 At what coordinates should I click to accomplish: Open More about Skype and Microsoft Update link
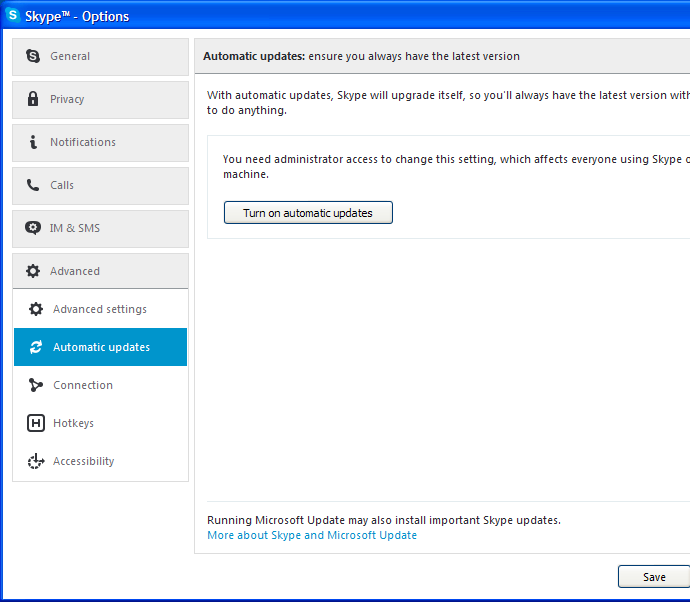tap(312, 535)
